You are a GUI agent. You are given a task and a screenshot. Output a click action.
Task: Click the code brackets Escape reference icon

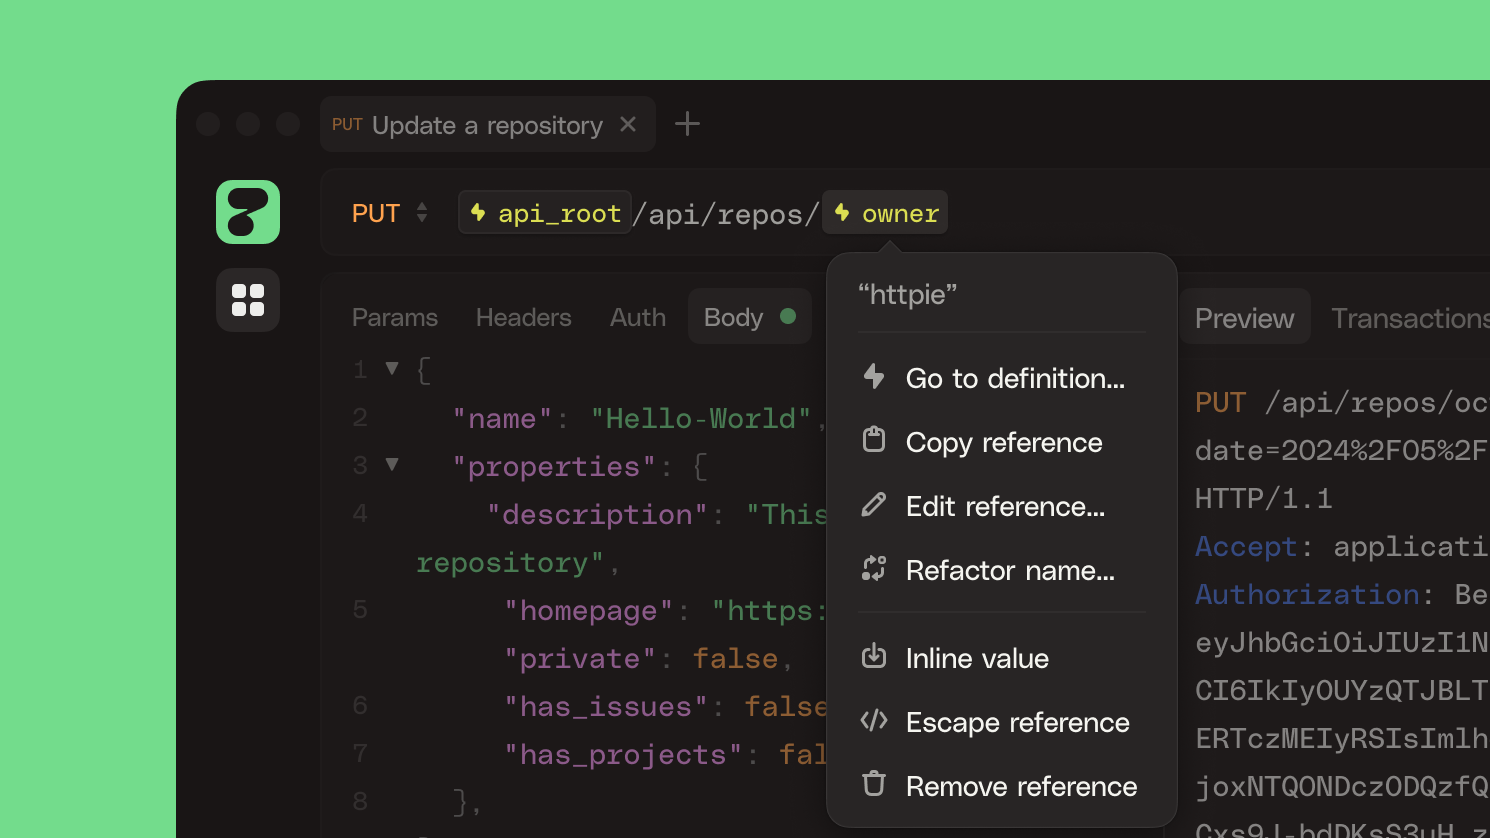874,721
